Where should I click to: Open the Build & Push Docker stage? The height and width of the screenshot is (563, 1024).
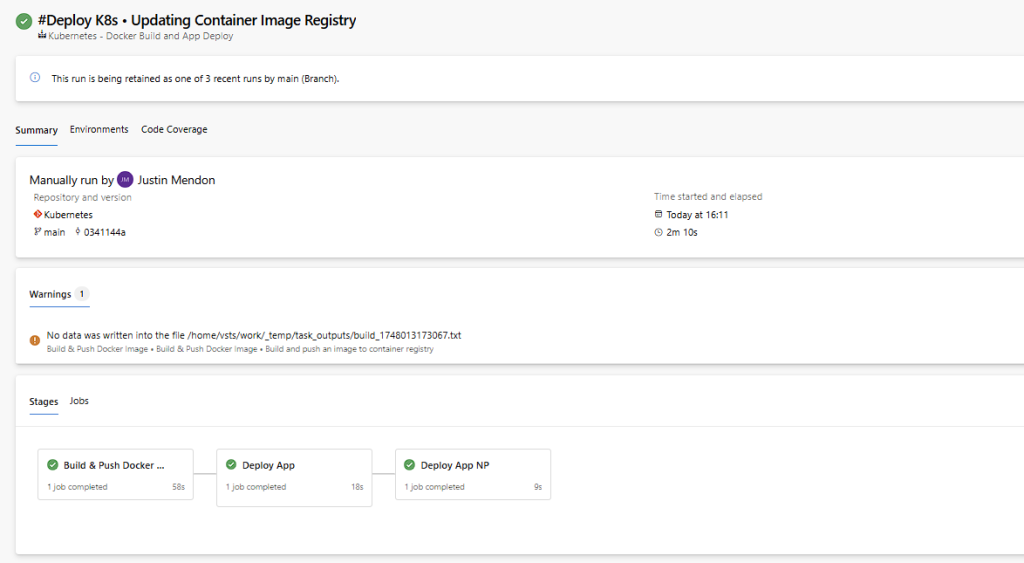[x=116, y=474]
